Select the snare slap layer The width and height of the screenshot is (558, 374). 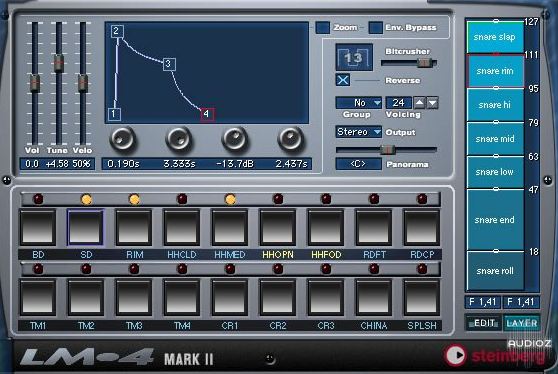click(x=495, y=37)
